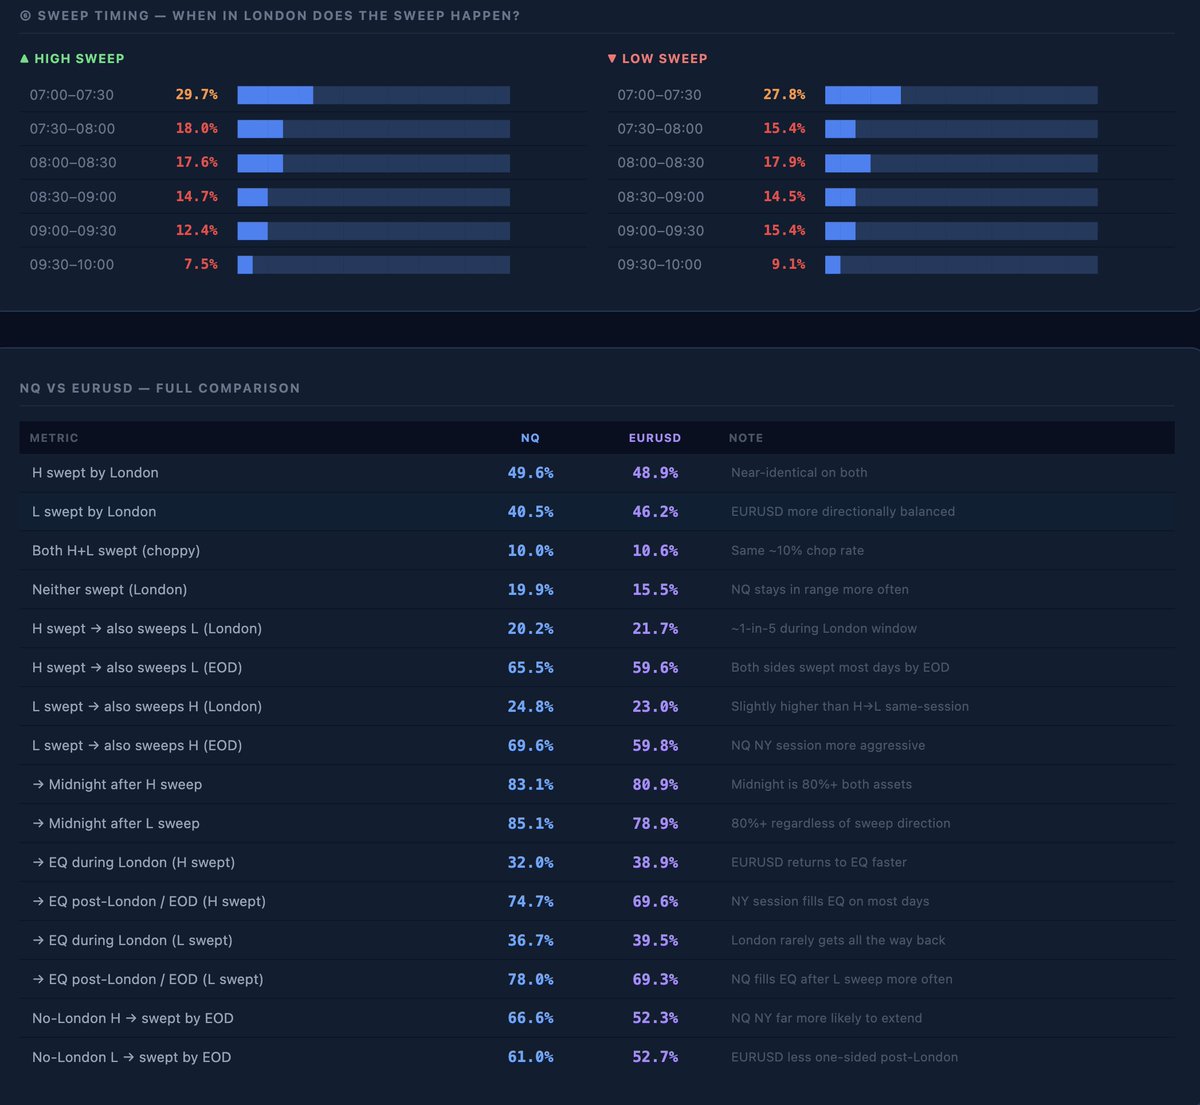Click 'L swept → also sweeps H (London)' label
This screenshot has width=1200, height=1105.
coord(147,707)
